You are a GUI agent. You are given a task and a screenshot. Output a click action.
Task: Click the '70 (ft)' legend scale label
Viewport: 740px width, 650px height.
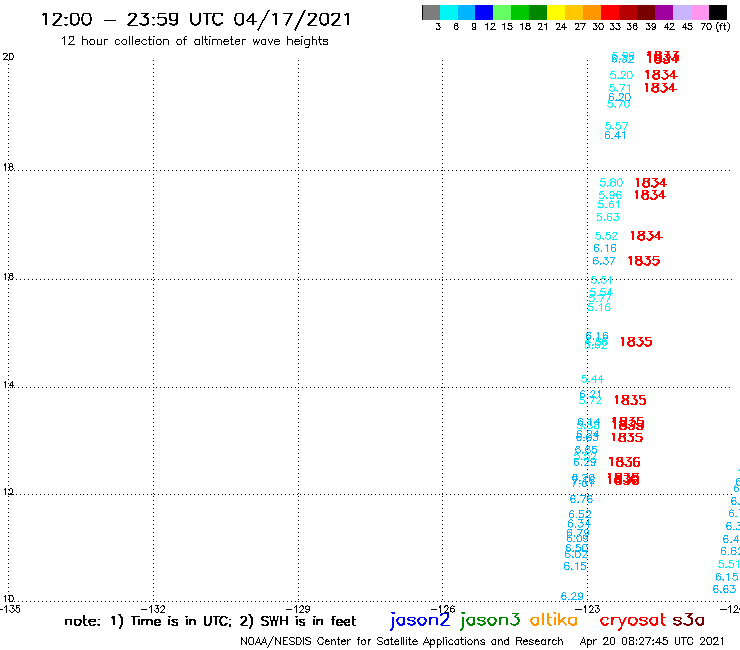pyautogui.click(x=715, y=26)
